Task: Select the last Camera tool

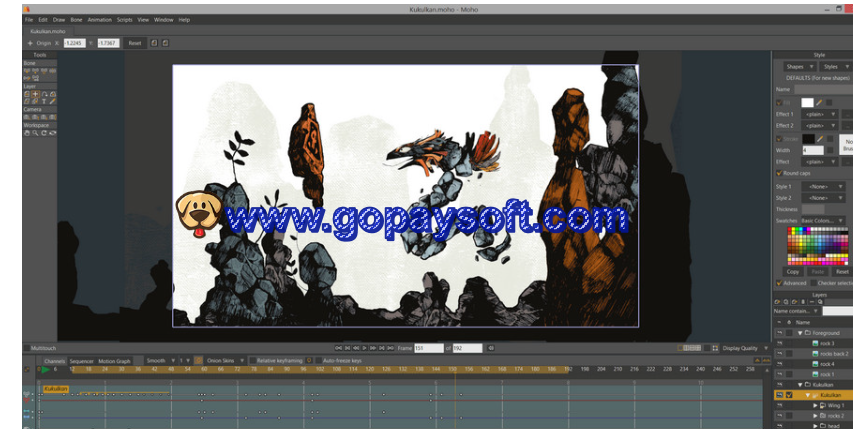Action: point(53,117)
